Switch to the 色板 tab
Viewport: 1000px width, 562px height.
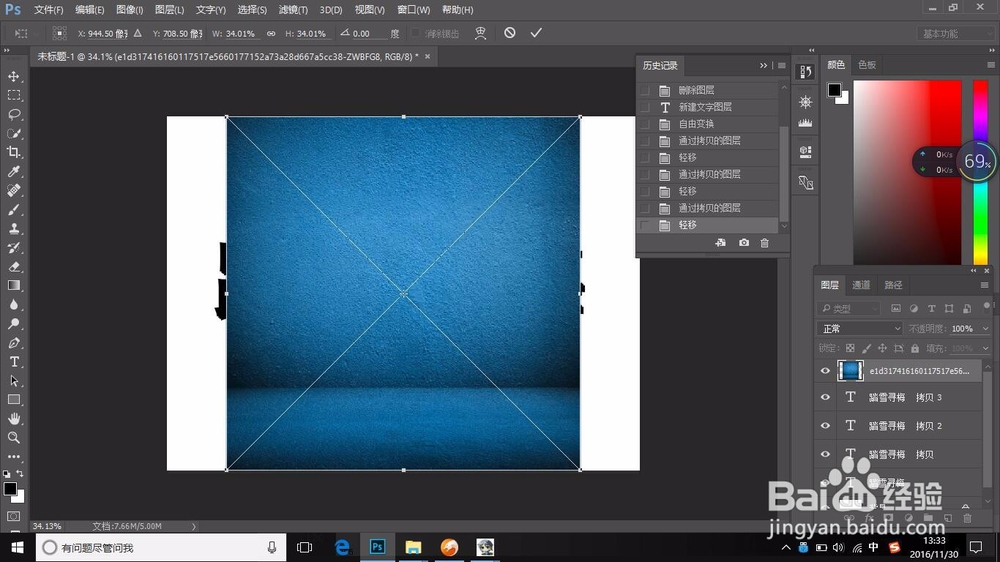click(x=867, y=65)
